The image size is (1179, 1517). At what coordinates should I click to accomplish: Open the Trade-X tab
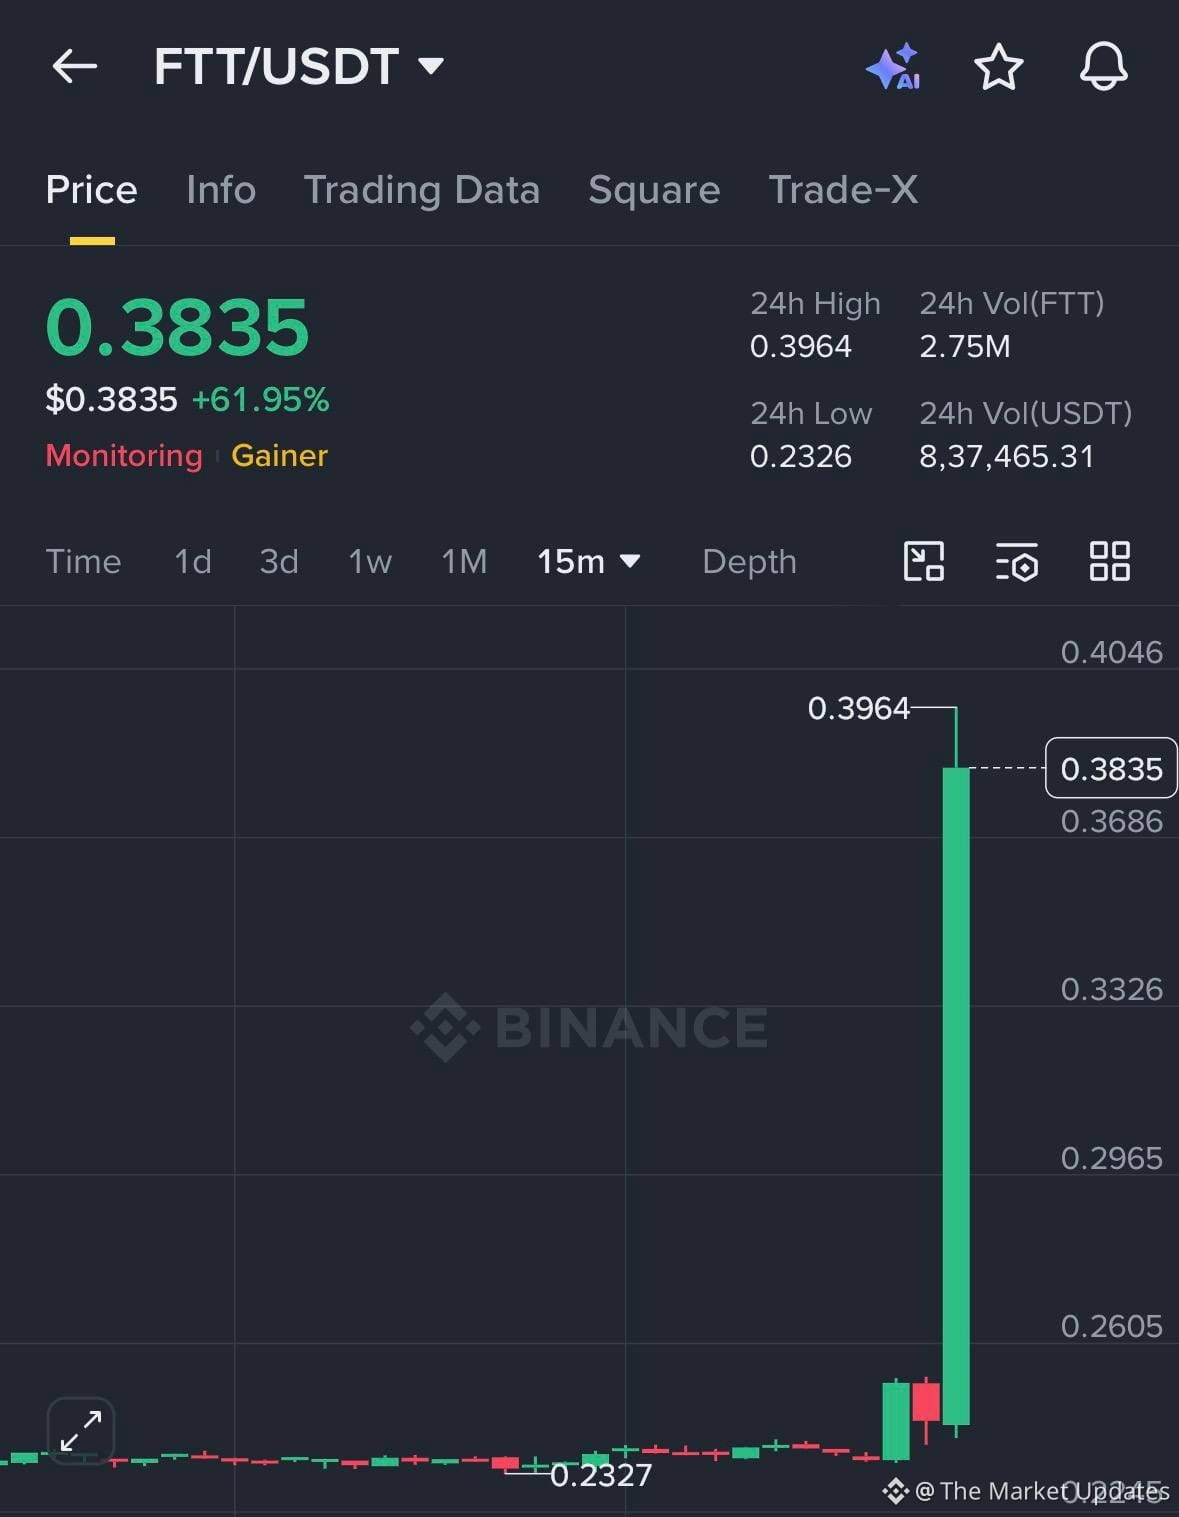coord(843,190)
